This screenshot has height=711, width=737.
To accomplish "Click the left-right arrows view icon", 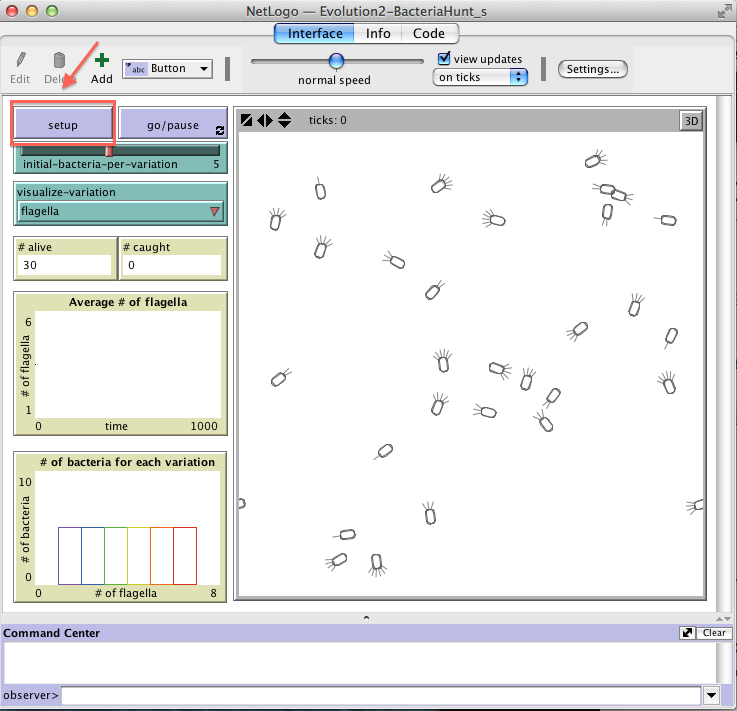I will point(265,120).
